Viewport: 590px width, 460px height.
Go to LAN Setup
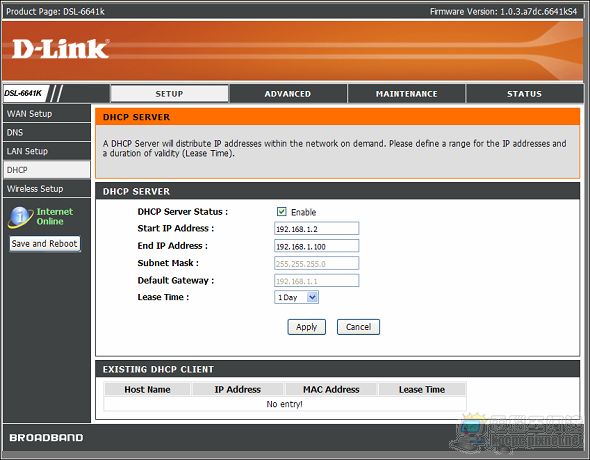47,151
